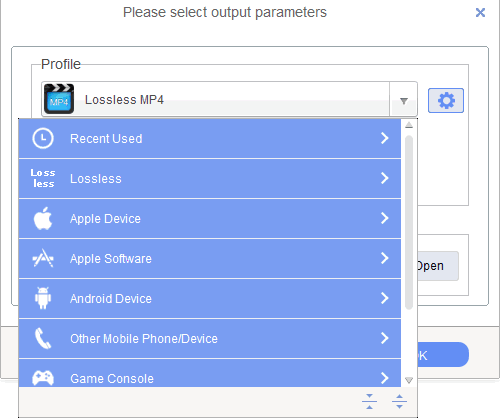Click the MP4 clapperboard profile icon
Screen dimensions: 500x420
click(59, 99)
